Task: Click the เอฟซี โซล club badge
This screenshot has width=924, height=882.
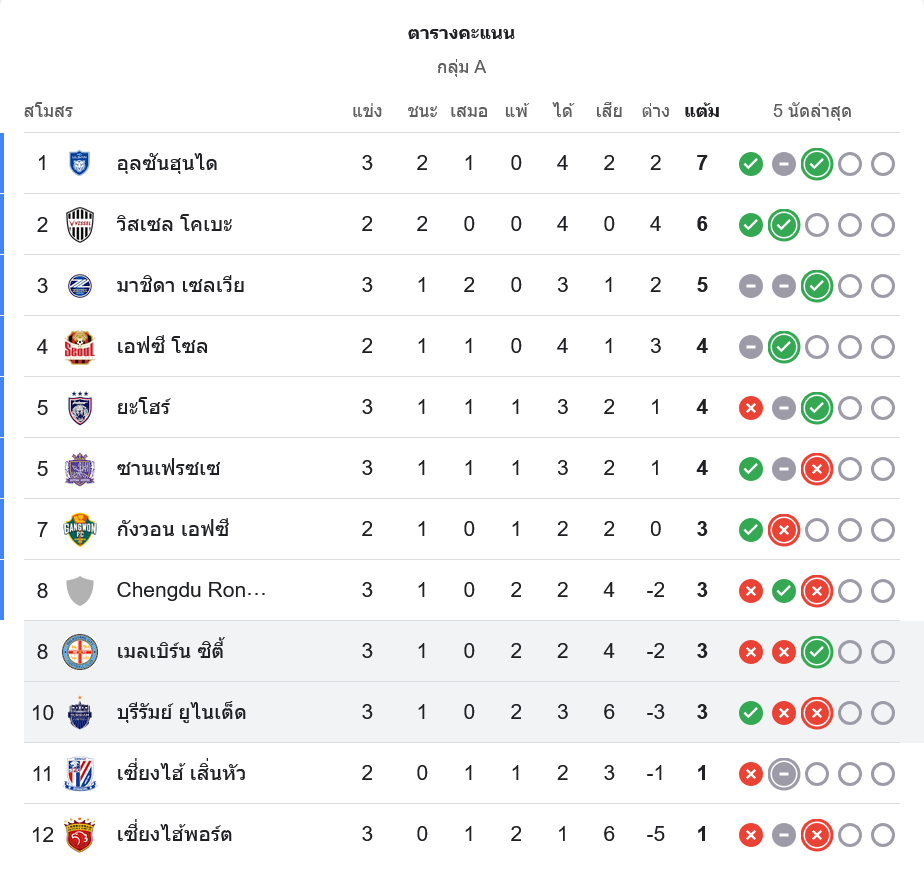Action: tap(80, 347)
